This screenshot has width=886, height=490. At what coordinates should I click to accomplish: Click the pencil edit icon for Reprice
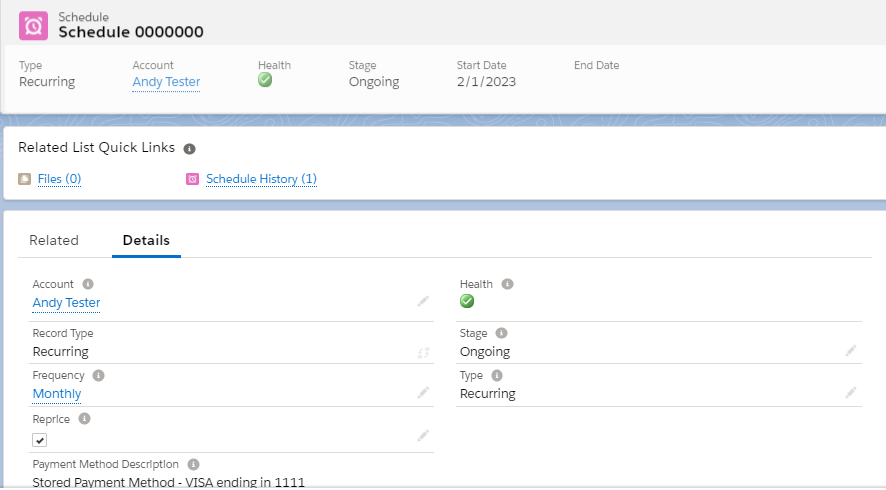[423, 436]
